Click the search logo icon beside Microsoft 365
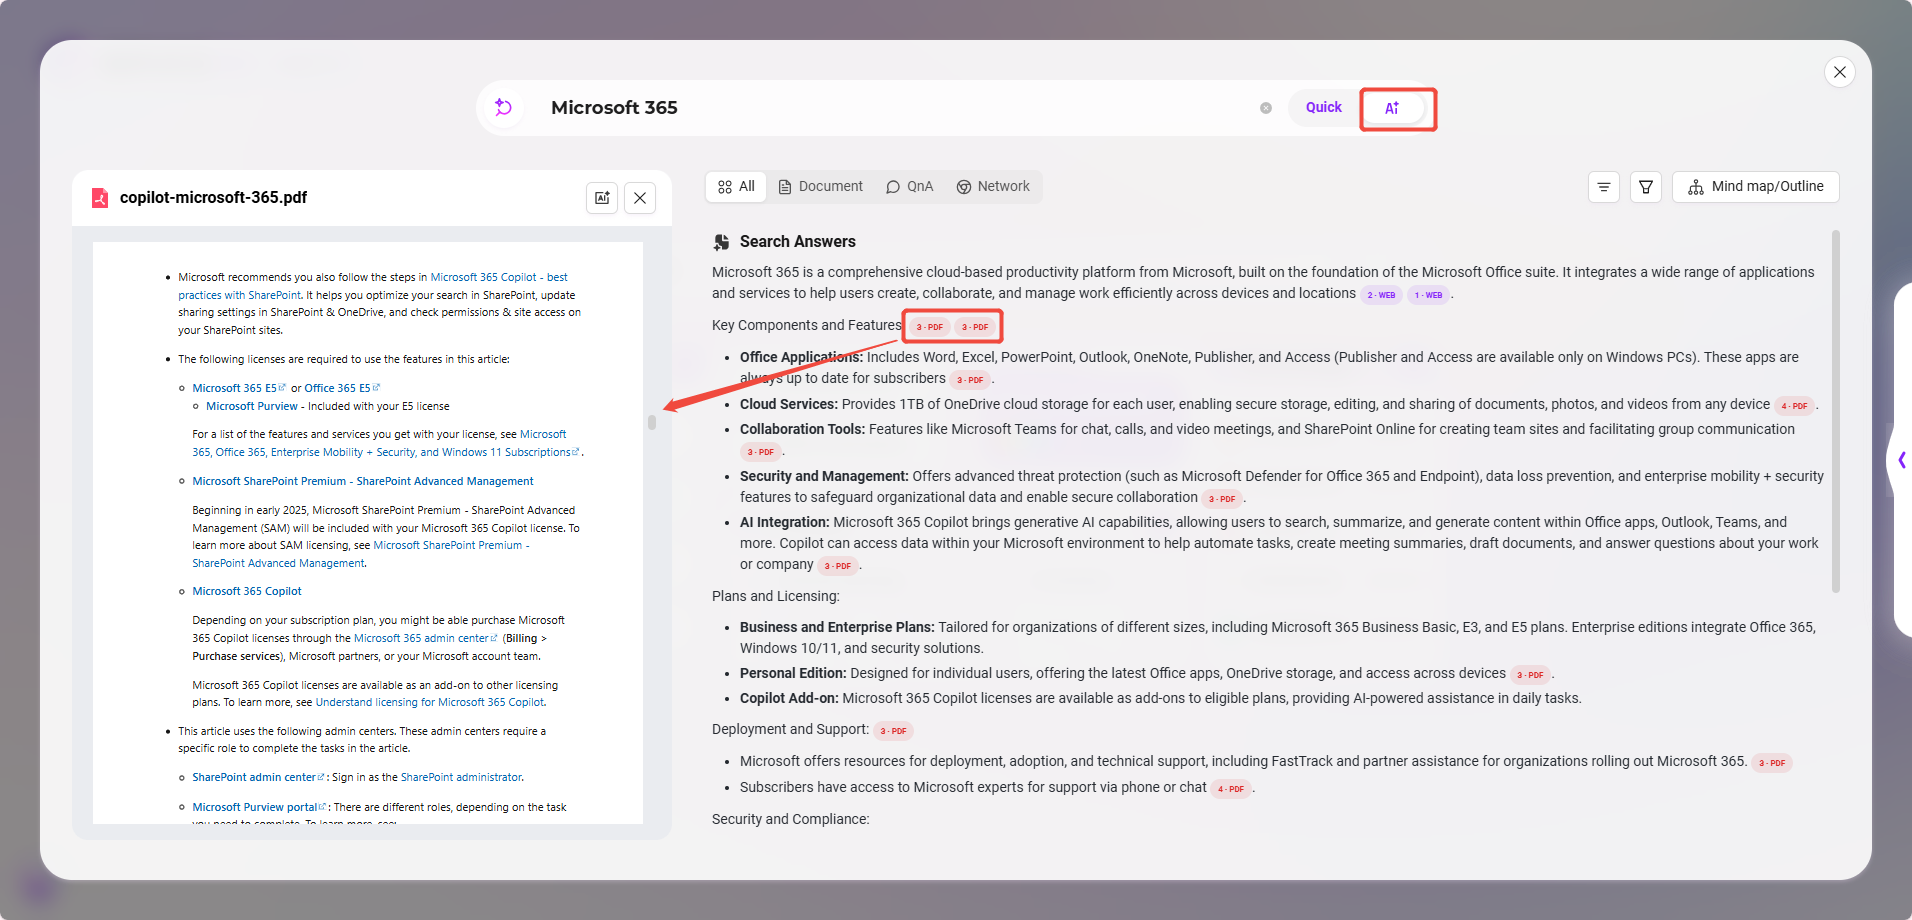This screenshot has height=920, width=1912. [x=504, y=107]
